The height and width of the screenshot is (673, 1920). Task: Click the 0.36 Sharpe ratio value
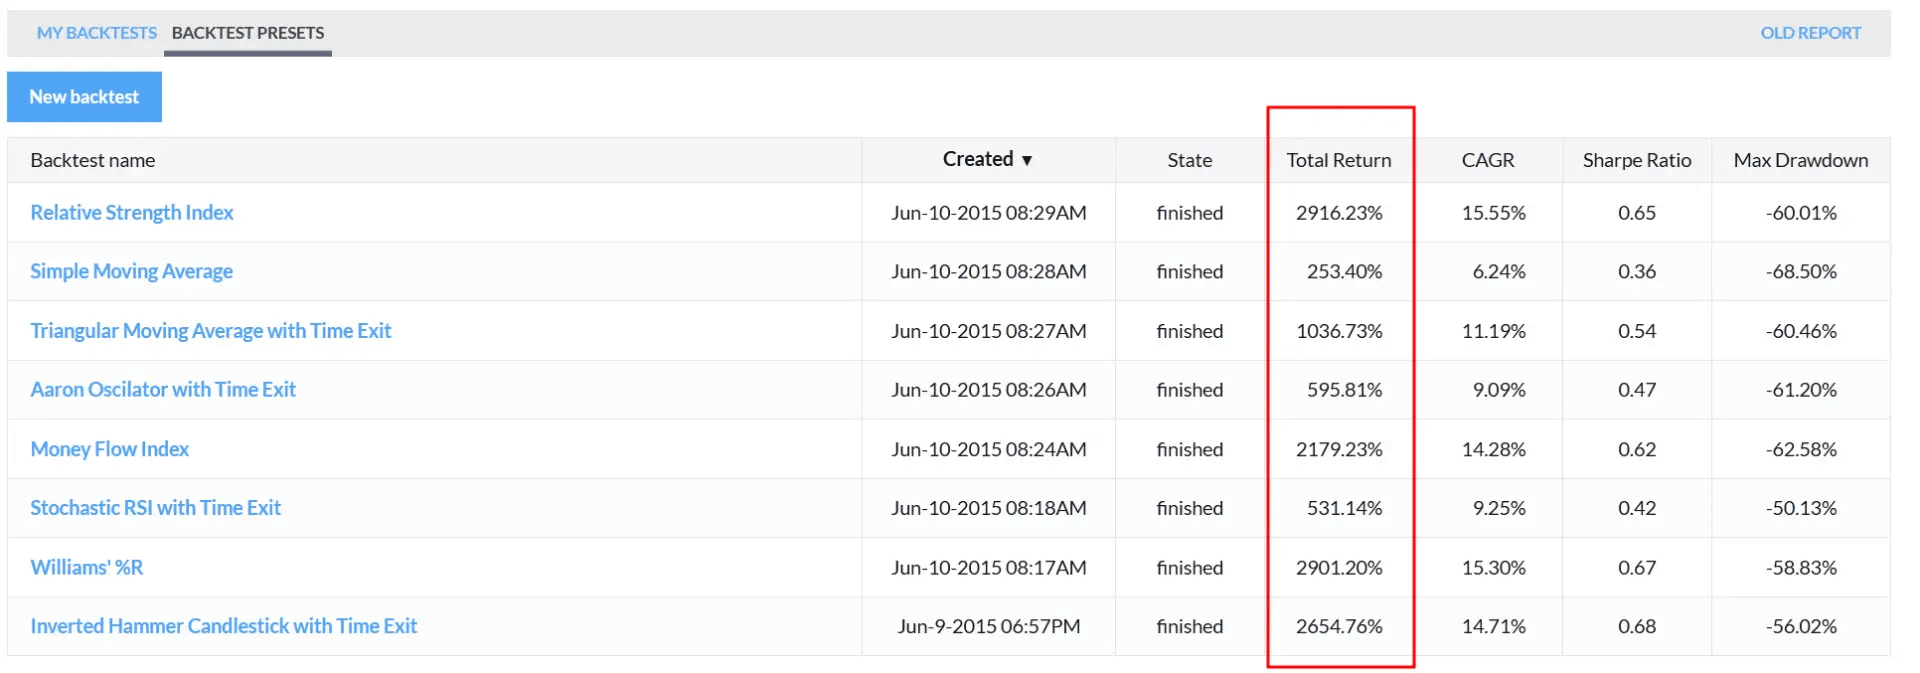click(x=1637, y=272)
